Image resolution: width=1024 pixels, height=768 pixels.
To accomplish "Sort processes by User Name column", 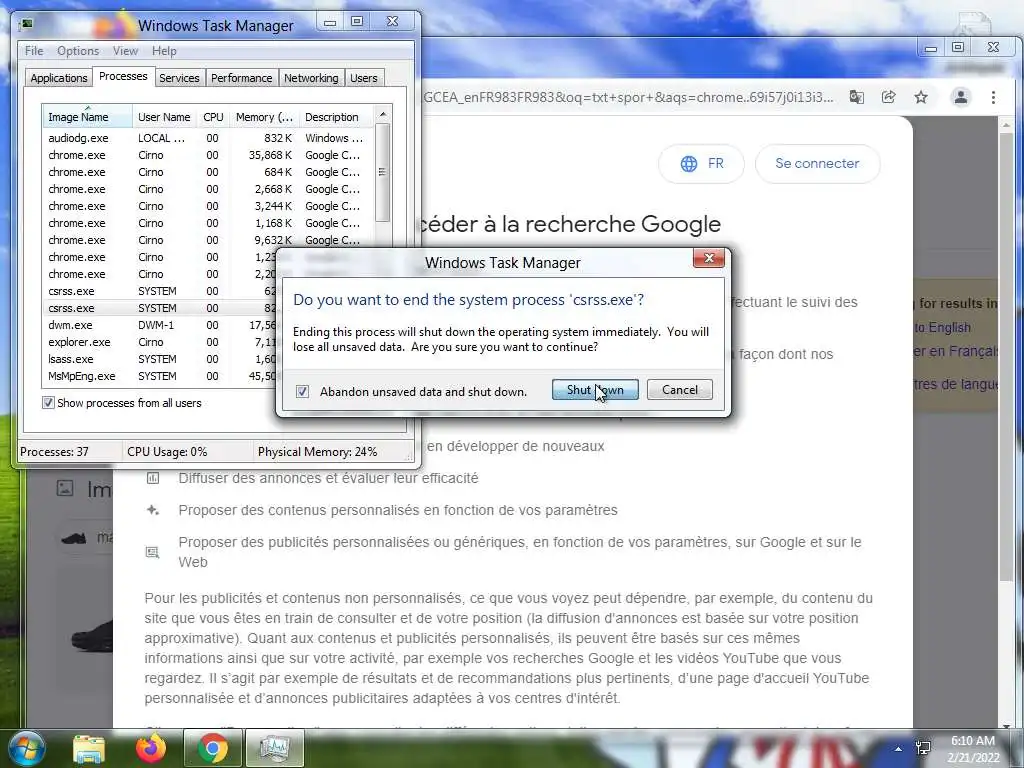I will [x=164, y=117].
